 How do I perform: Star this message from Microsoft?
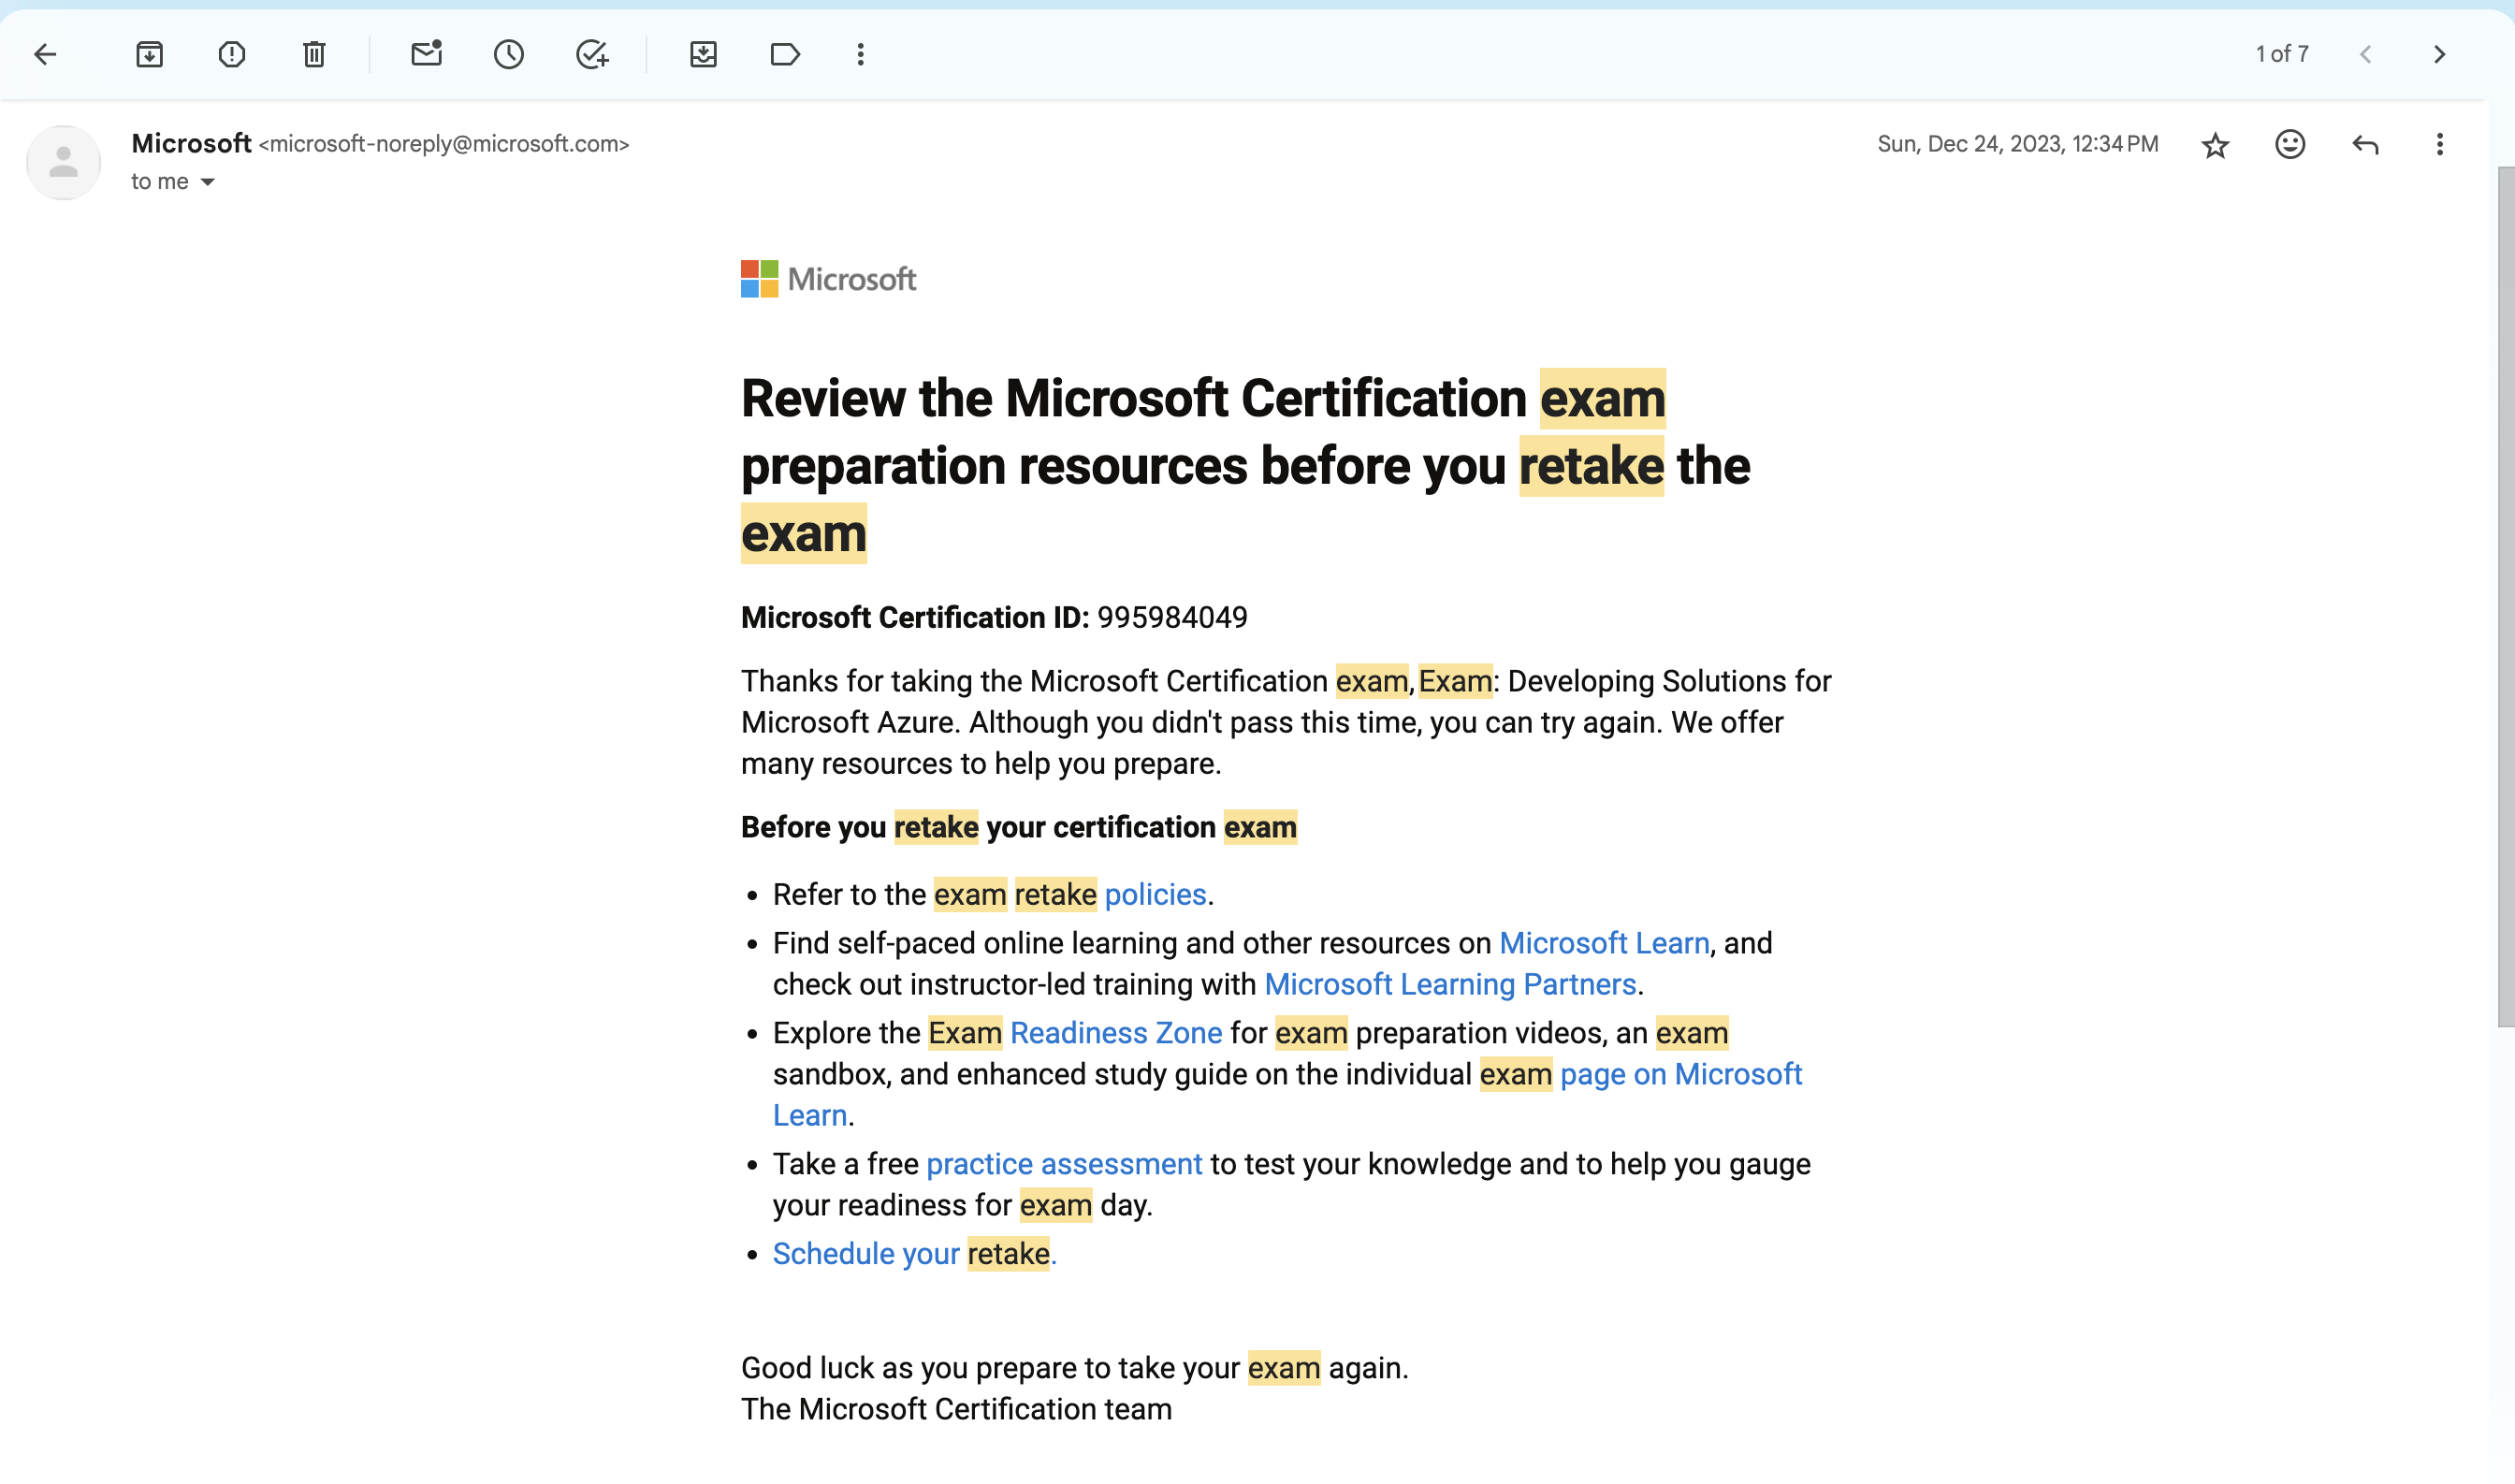click(2215, 145)
